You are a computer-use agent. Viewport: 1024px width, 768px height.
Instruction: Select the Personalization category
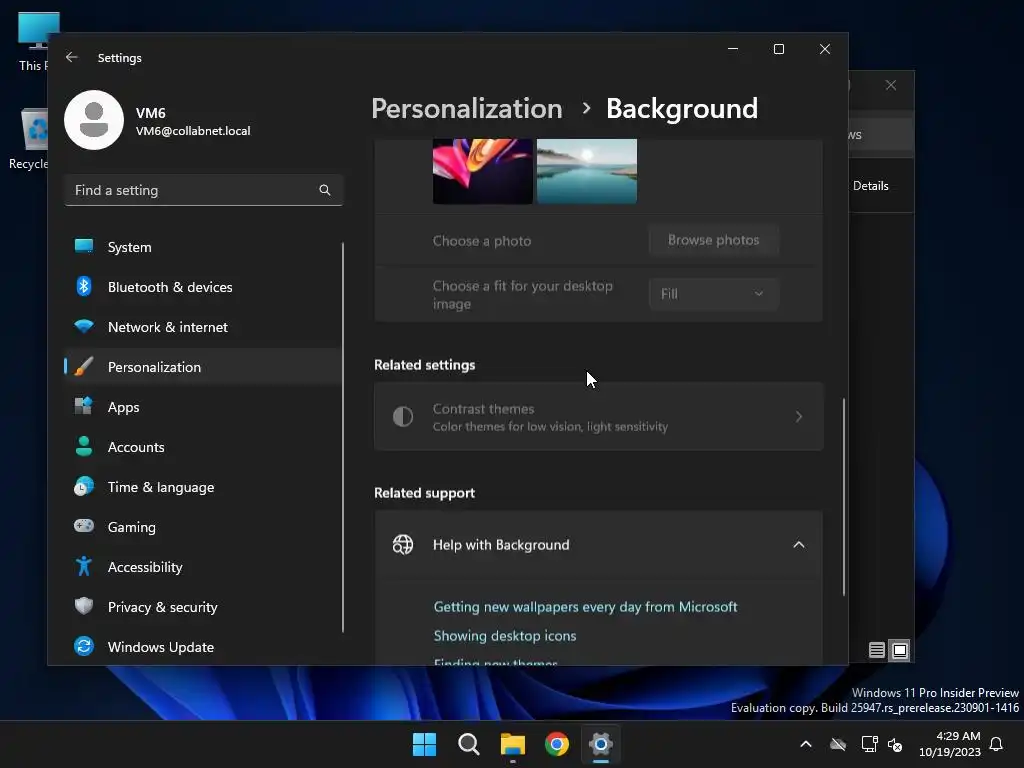point(203,367)
